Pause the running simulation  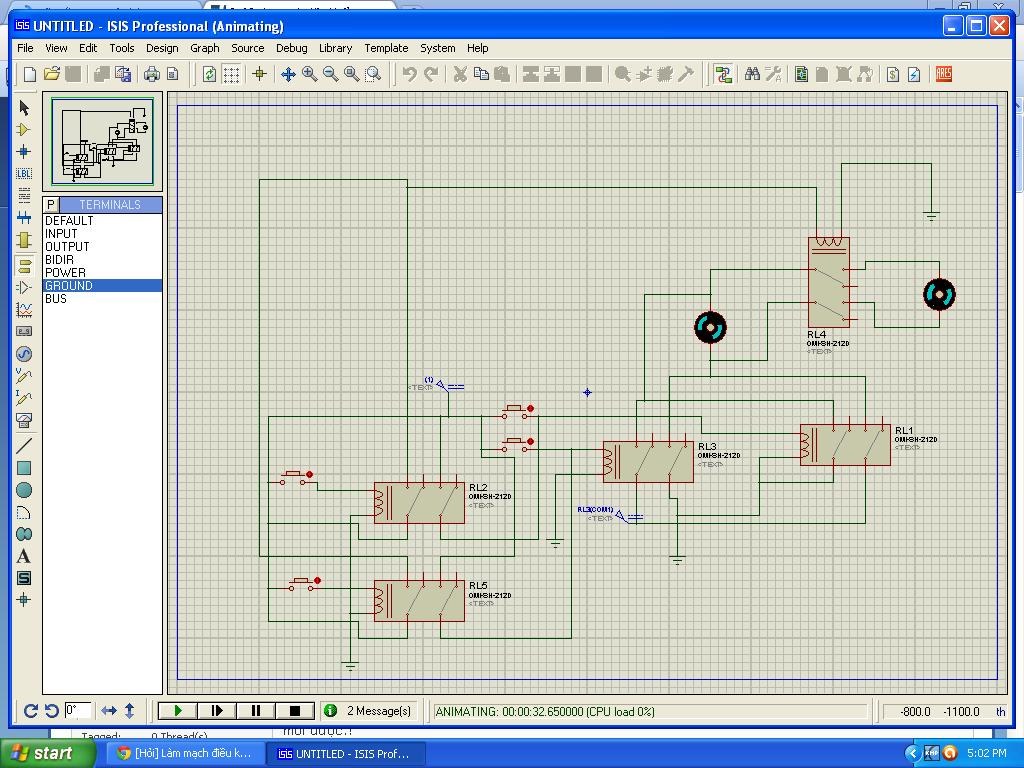[x=255, y=711]
